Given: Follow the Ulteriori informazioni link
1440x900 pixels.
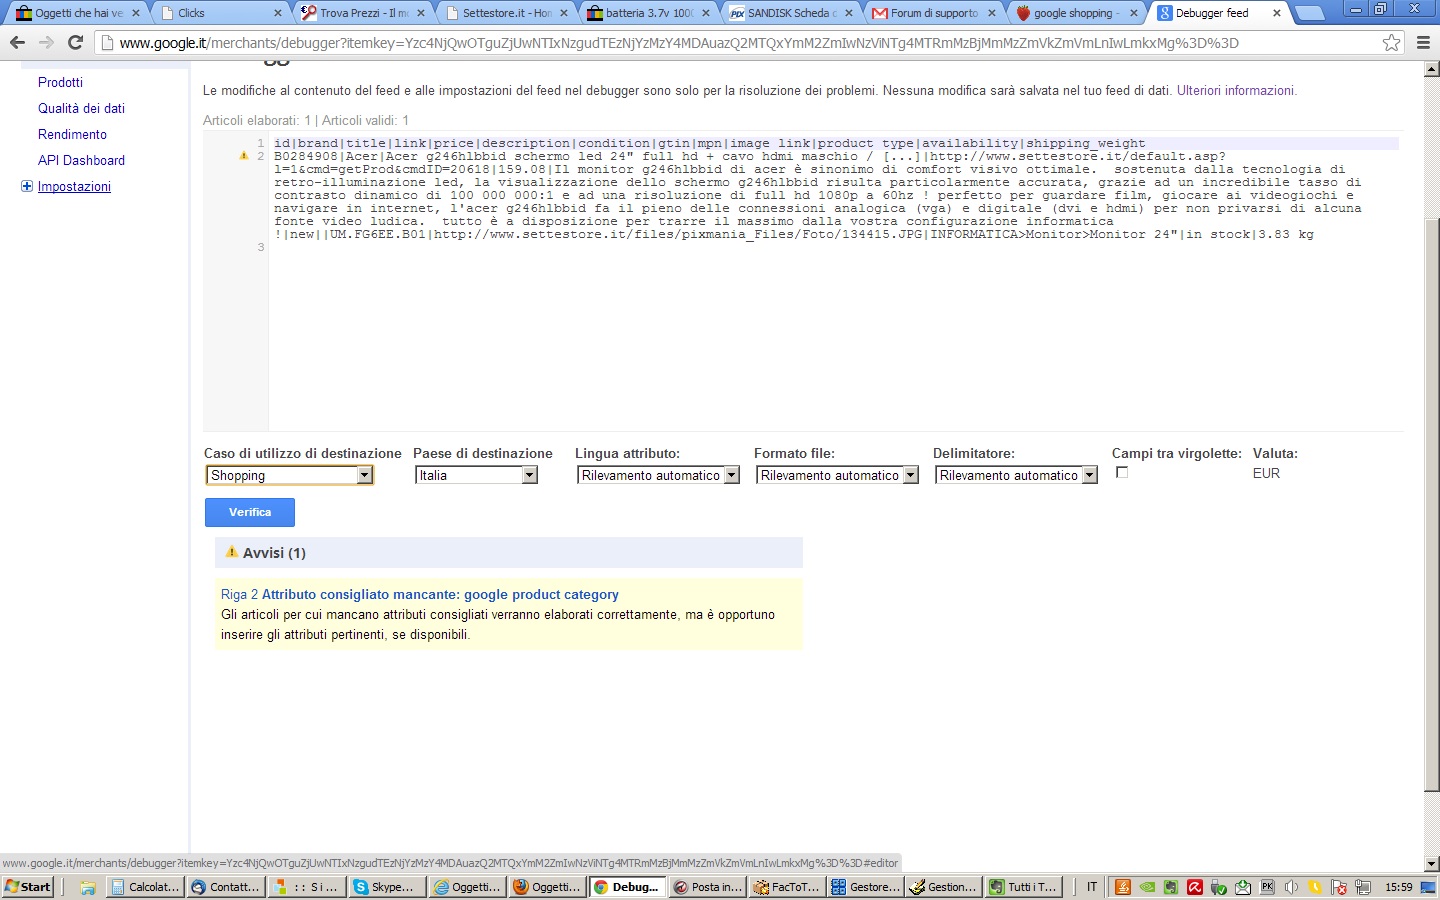Looking at the screenshot, I should pos(1236,90).
